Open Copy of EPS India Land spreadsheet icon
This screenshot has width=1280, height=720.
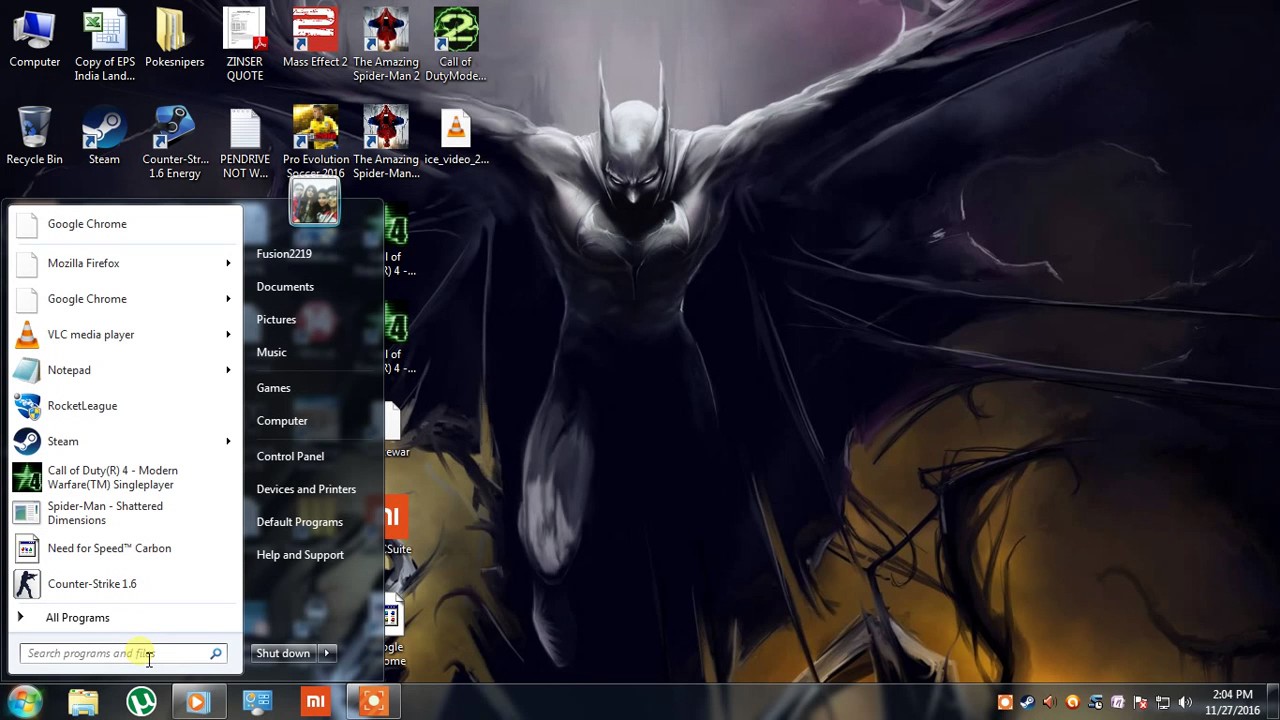[x=105, y=45]
